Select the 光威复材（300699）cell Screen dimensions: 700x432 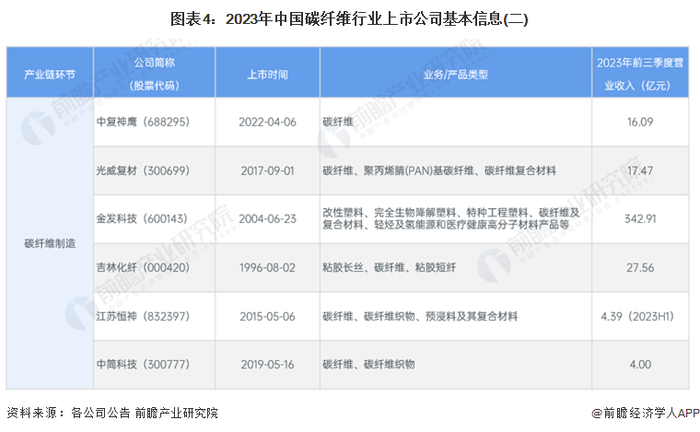coord(154,170)
